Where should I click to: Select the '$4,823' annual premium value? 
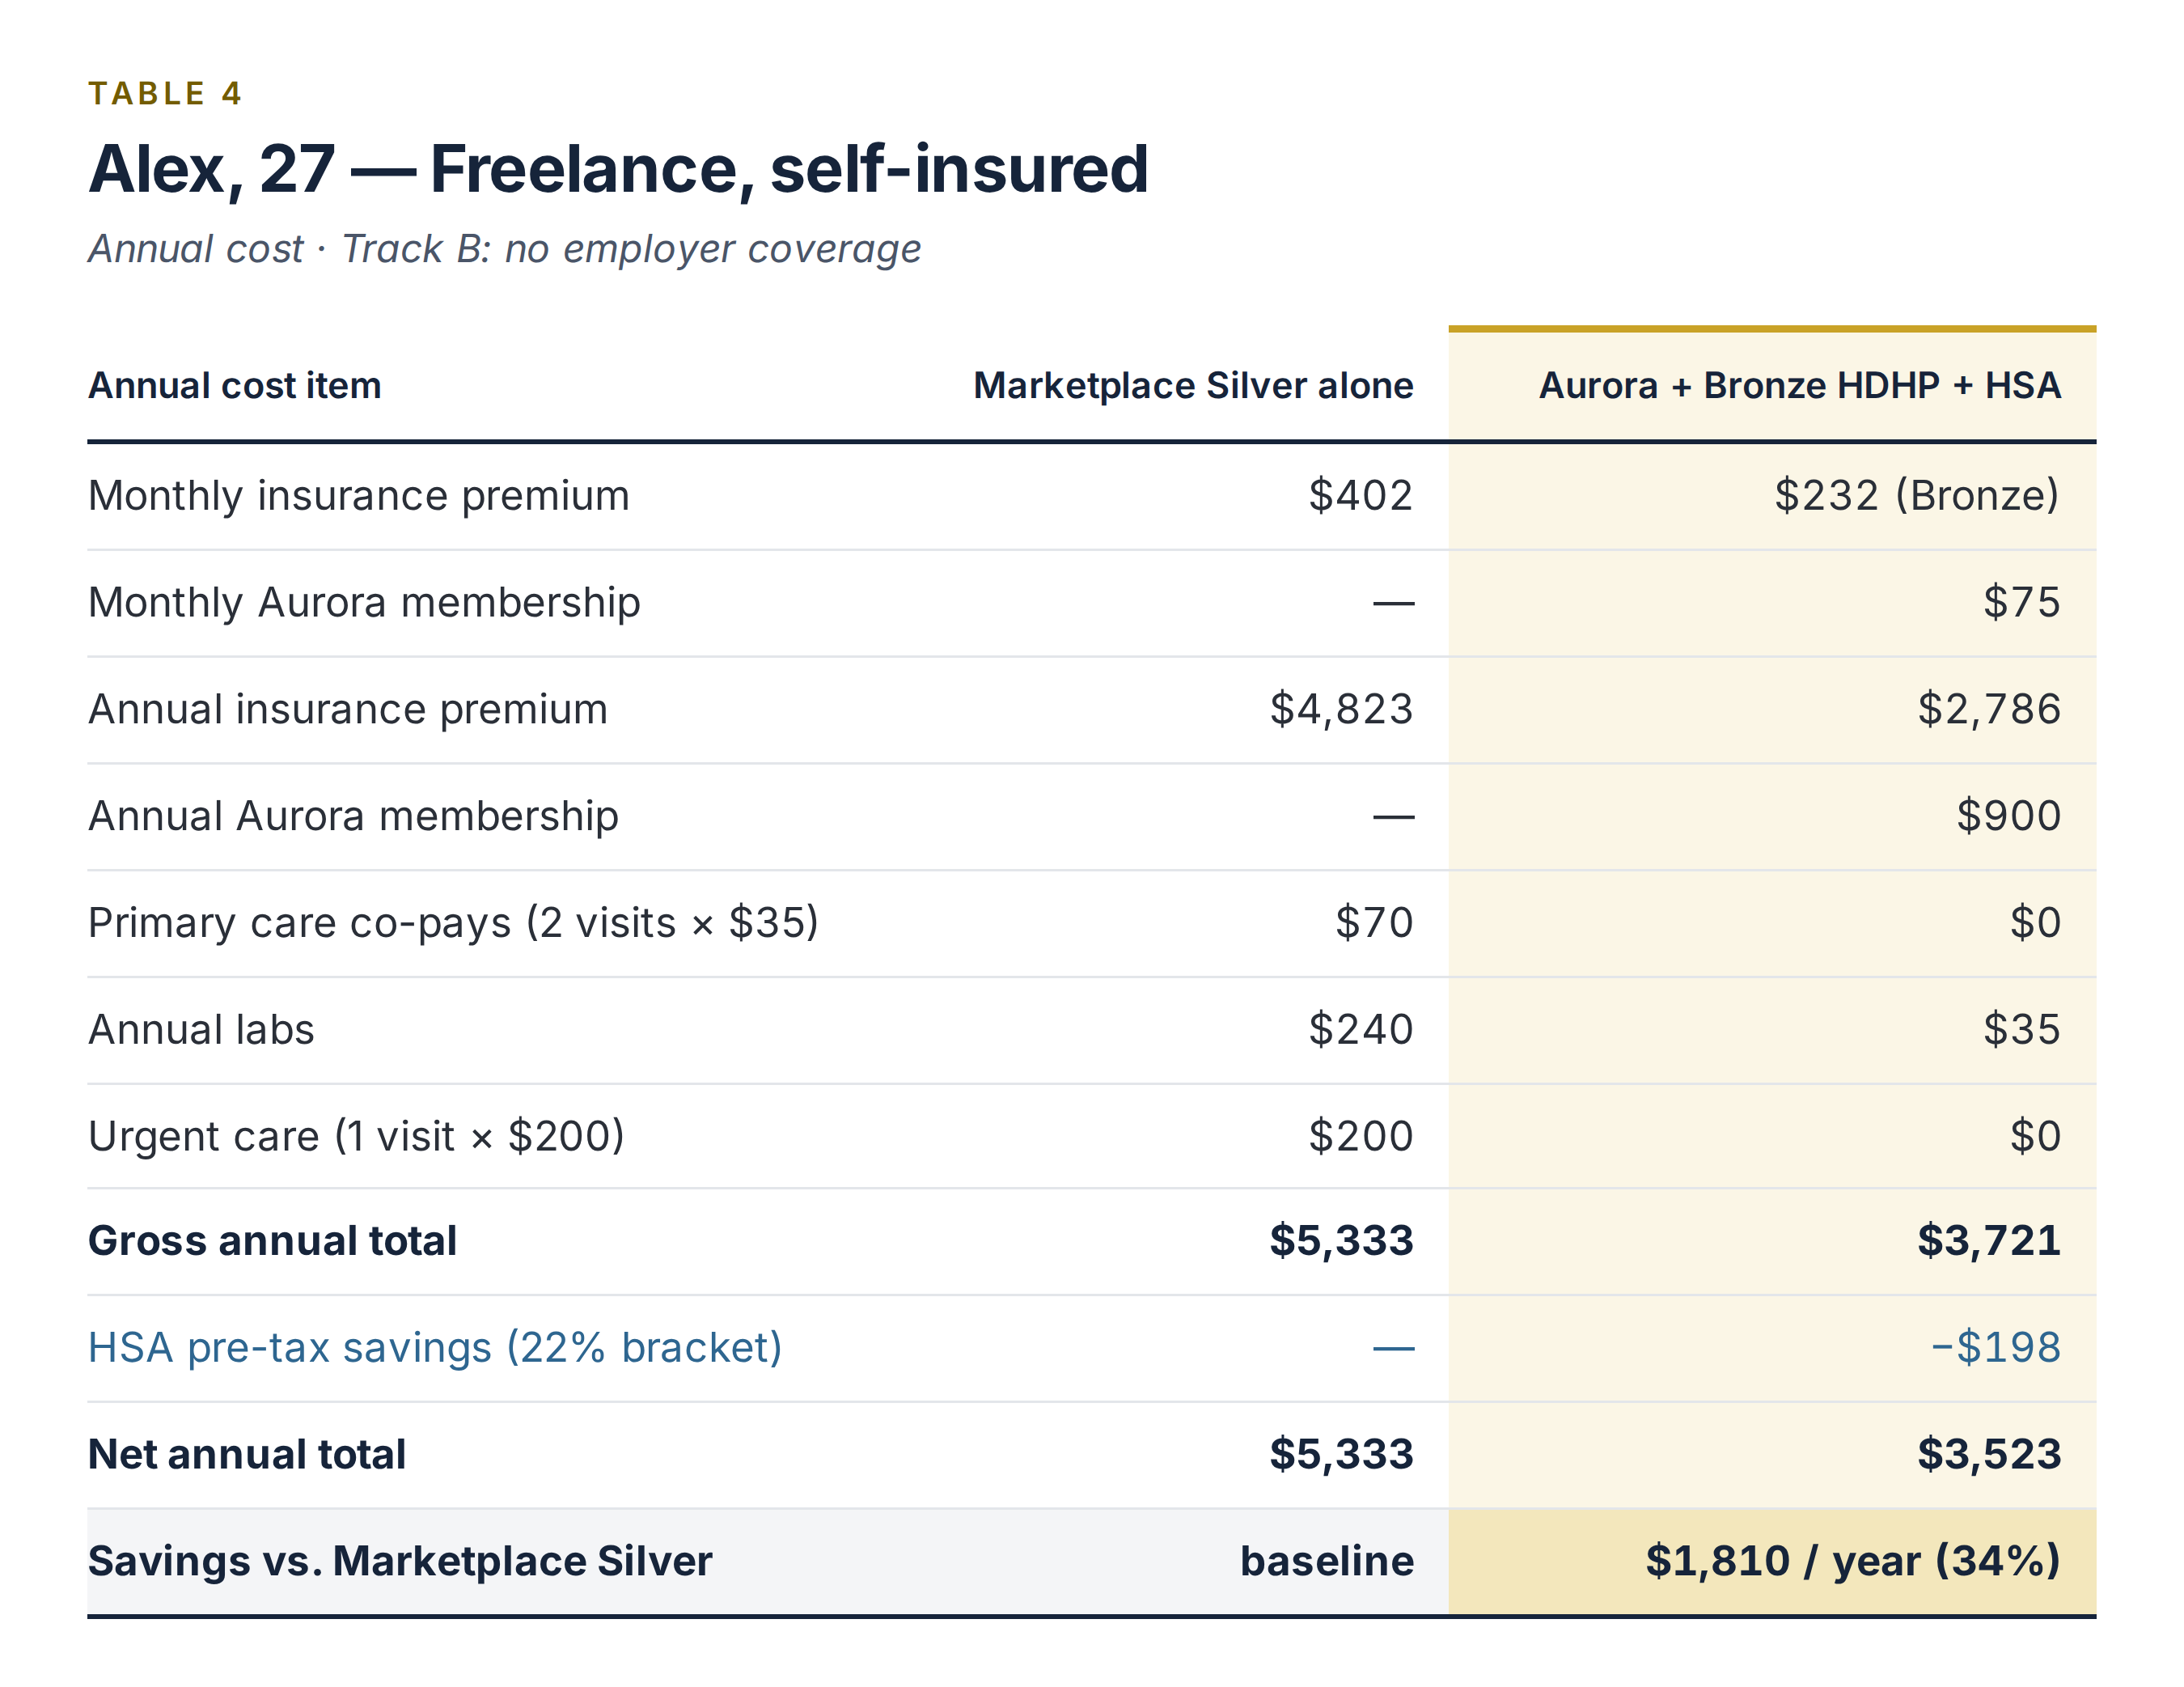(1341, 710)
